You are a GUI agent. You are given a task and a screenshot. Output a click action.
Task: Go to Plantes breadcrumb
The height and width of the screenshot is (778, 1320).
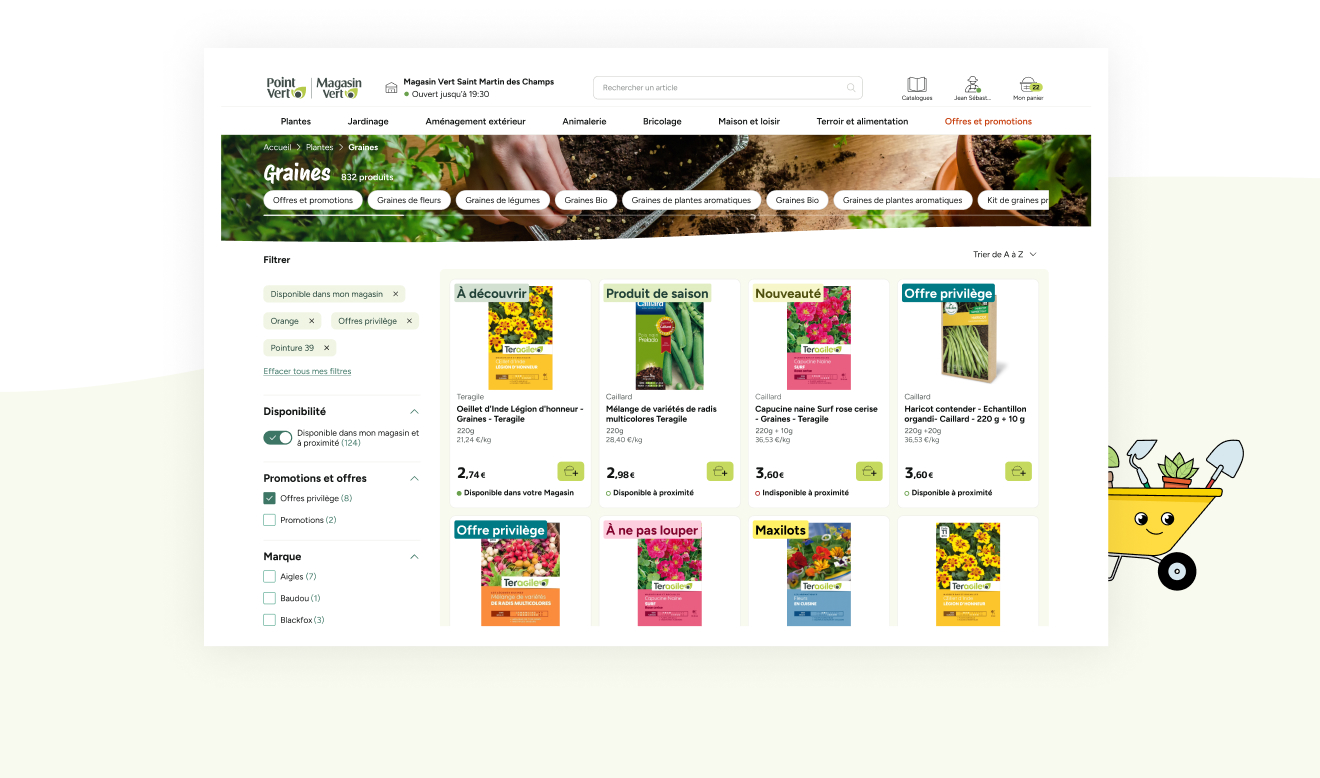[319, 147]
